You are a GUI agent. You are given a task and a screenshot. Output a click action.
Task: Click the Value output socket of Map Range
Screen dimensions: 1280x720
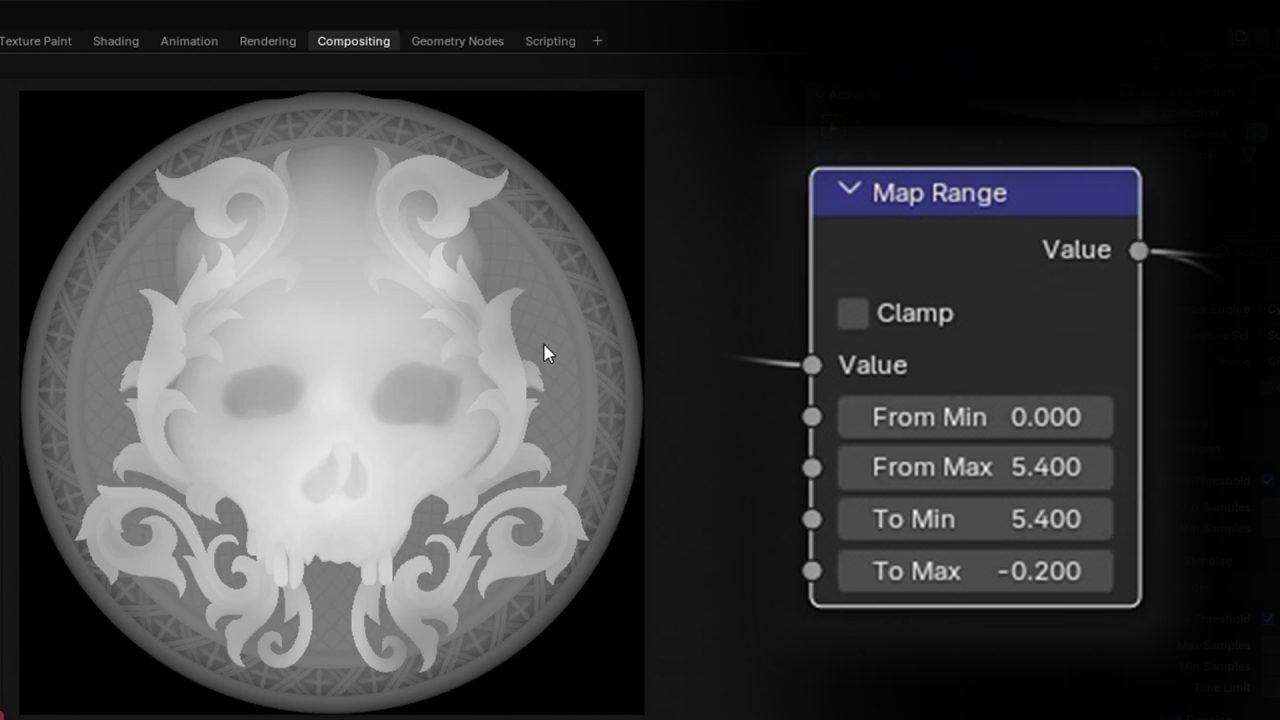(1138, 251)
